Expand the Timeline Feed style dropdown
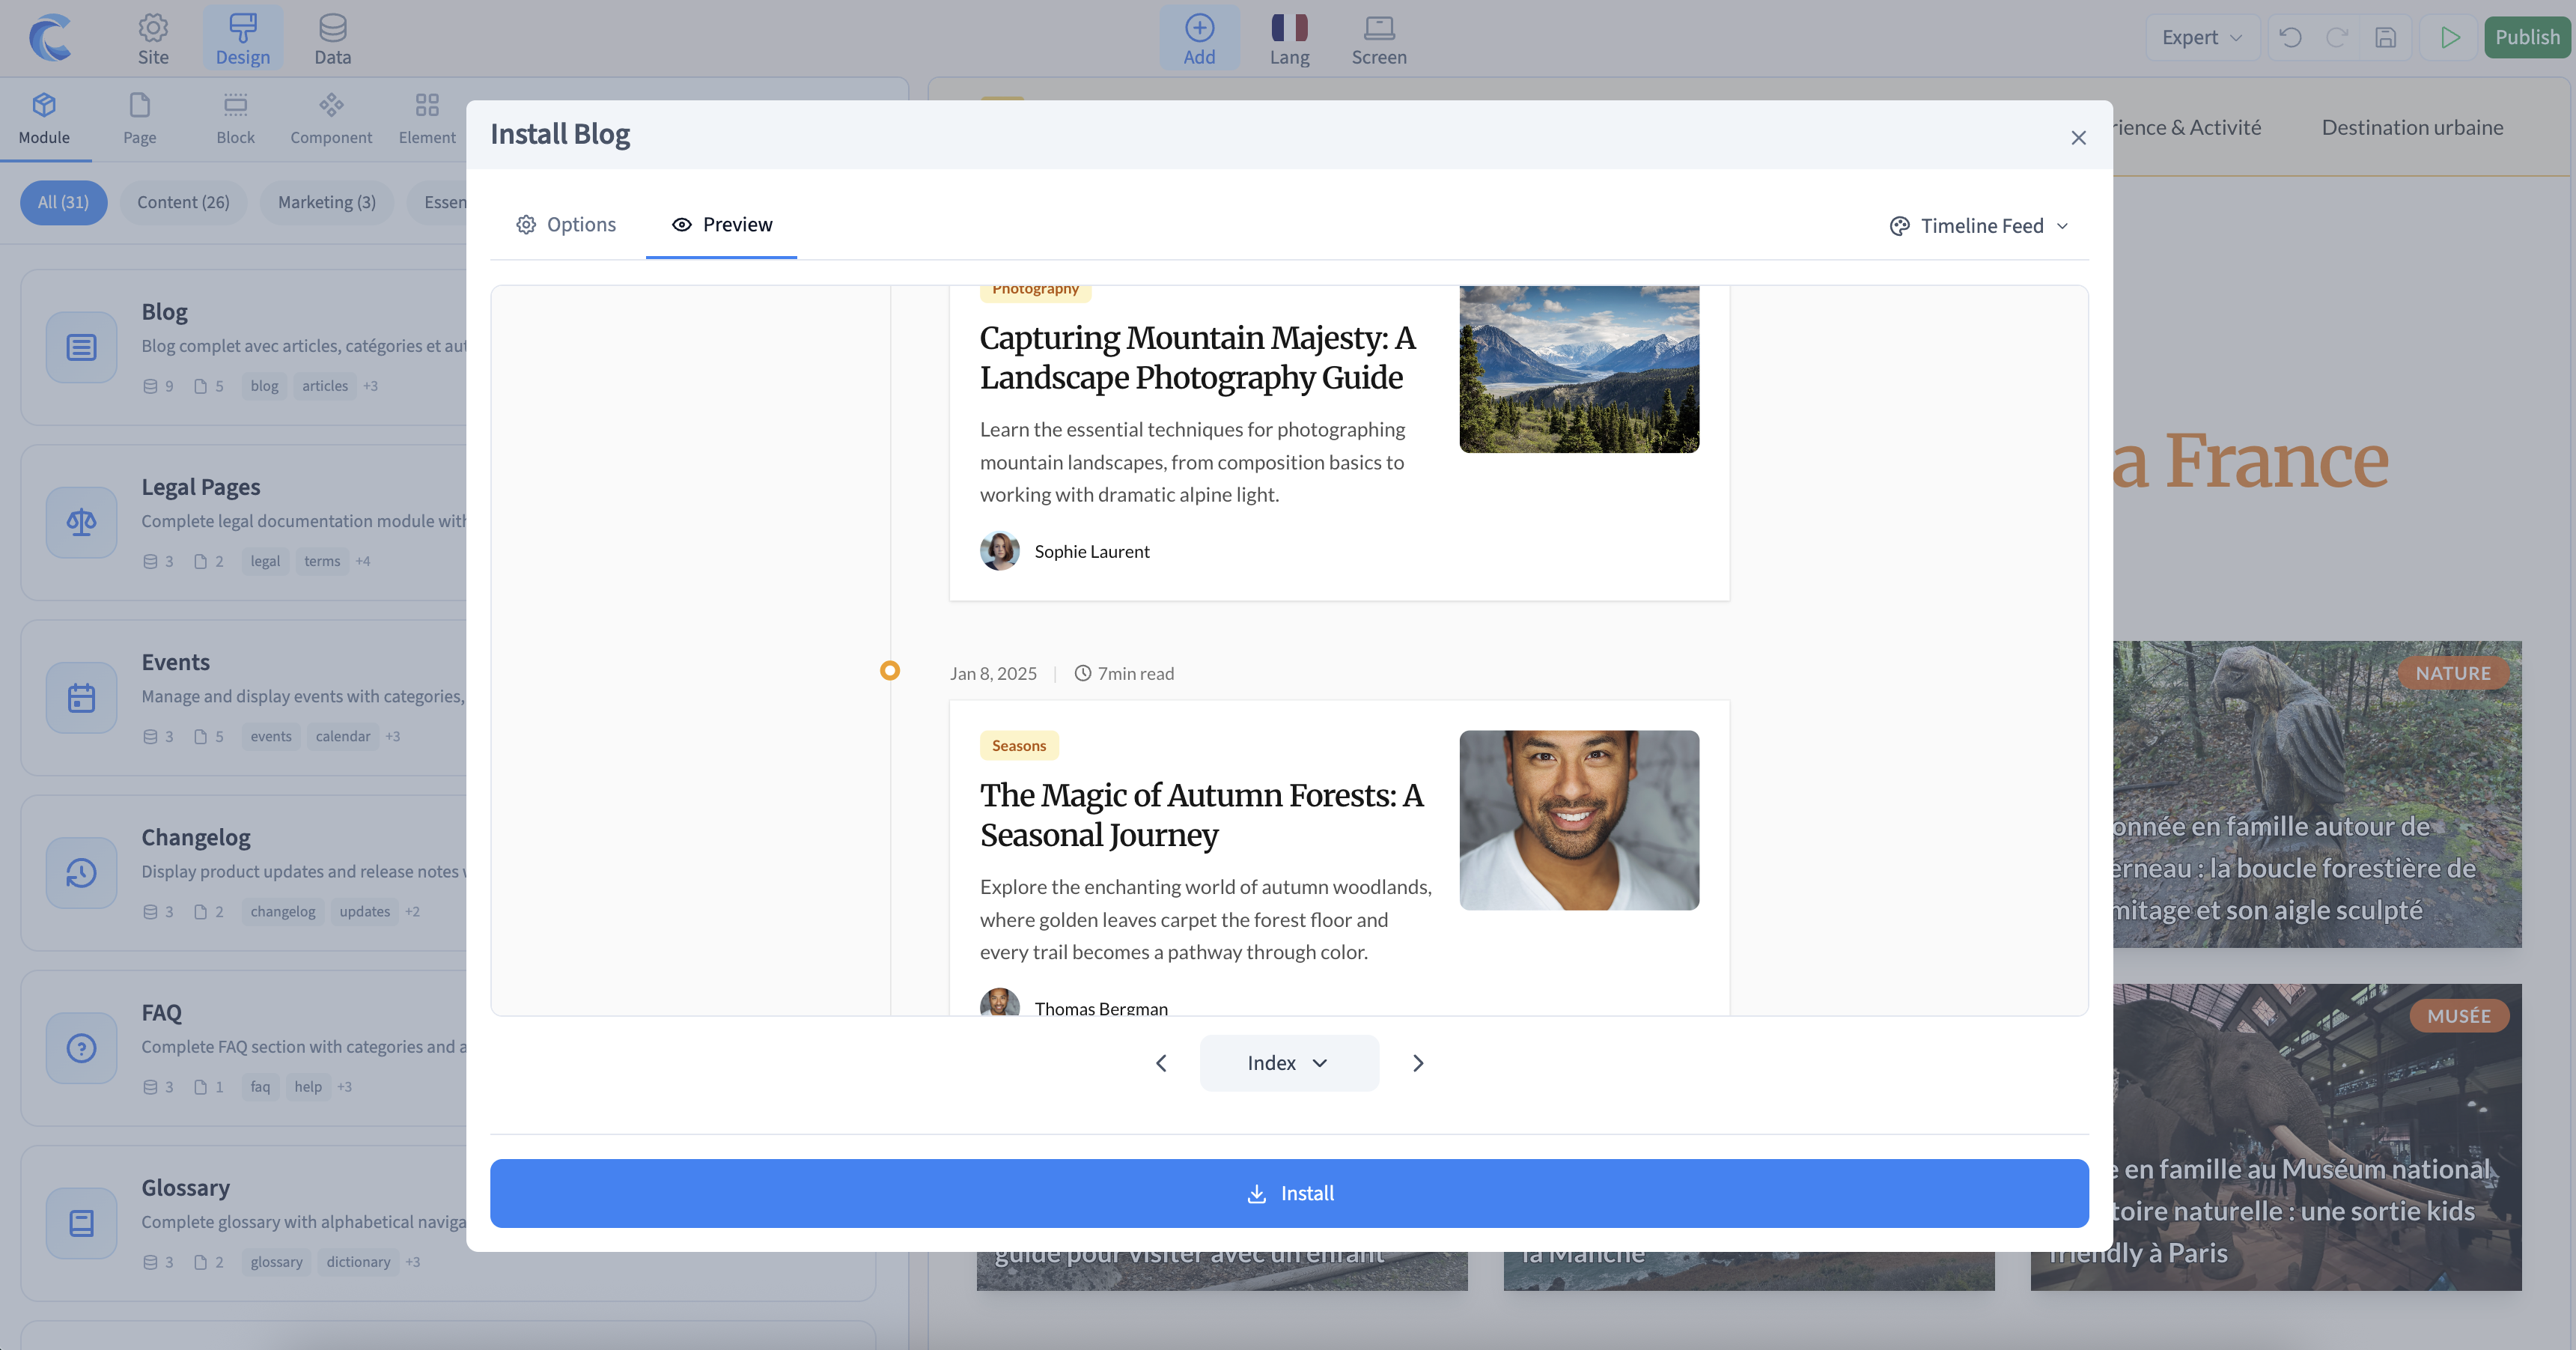The height and width of the screenshot is (1350, 2576). [x=1979, y=226]
